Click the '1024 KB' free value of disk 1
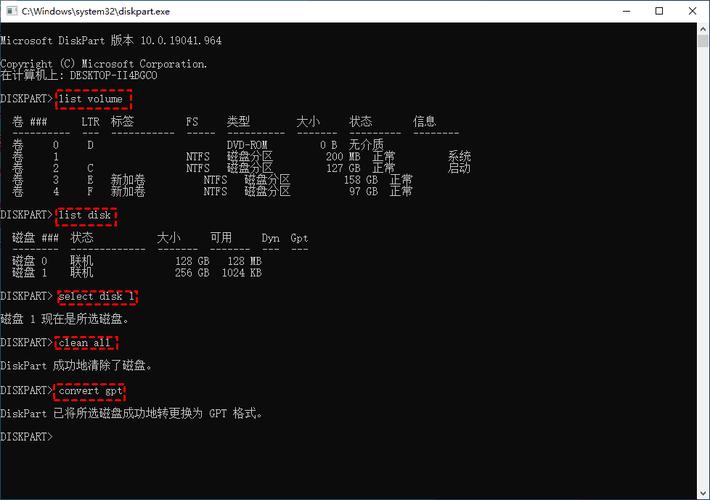This screenshot has width=710, height=500. [x=241, y=273]
